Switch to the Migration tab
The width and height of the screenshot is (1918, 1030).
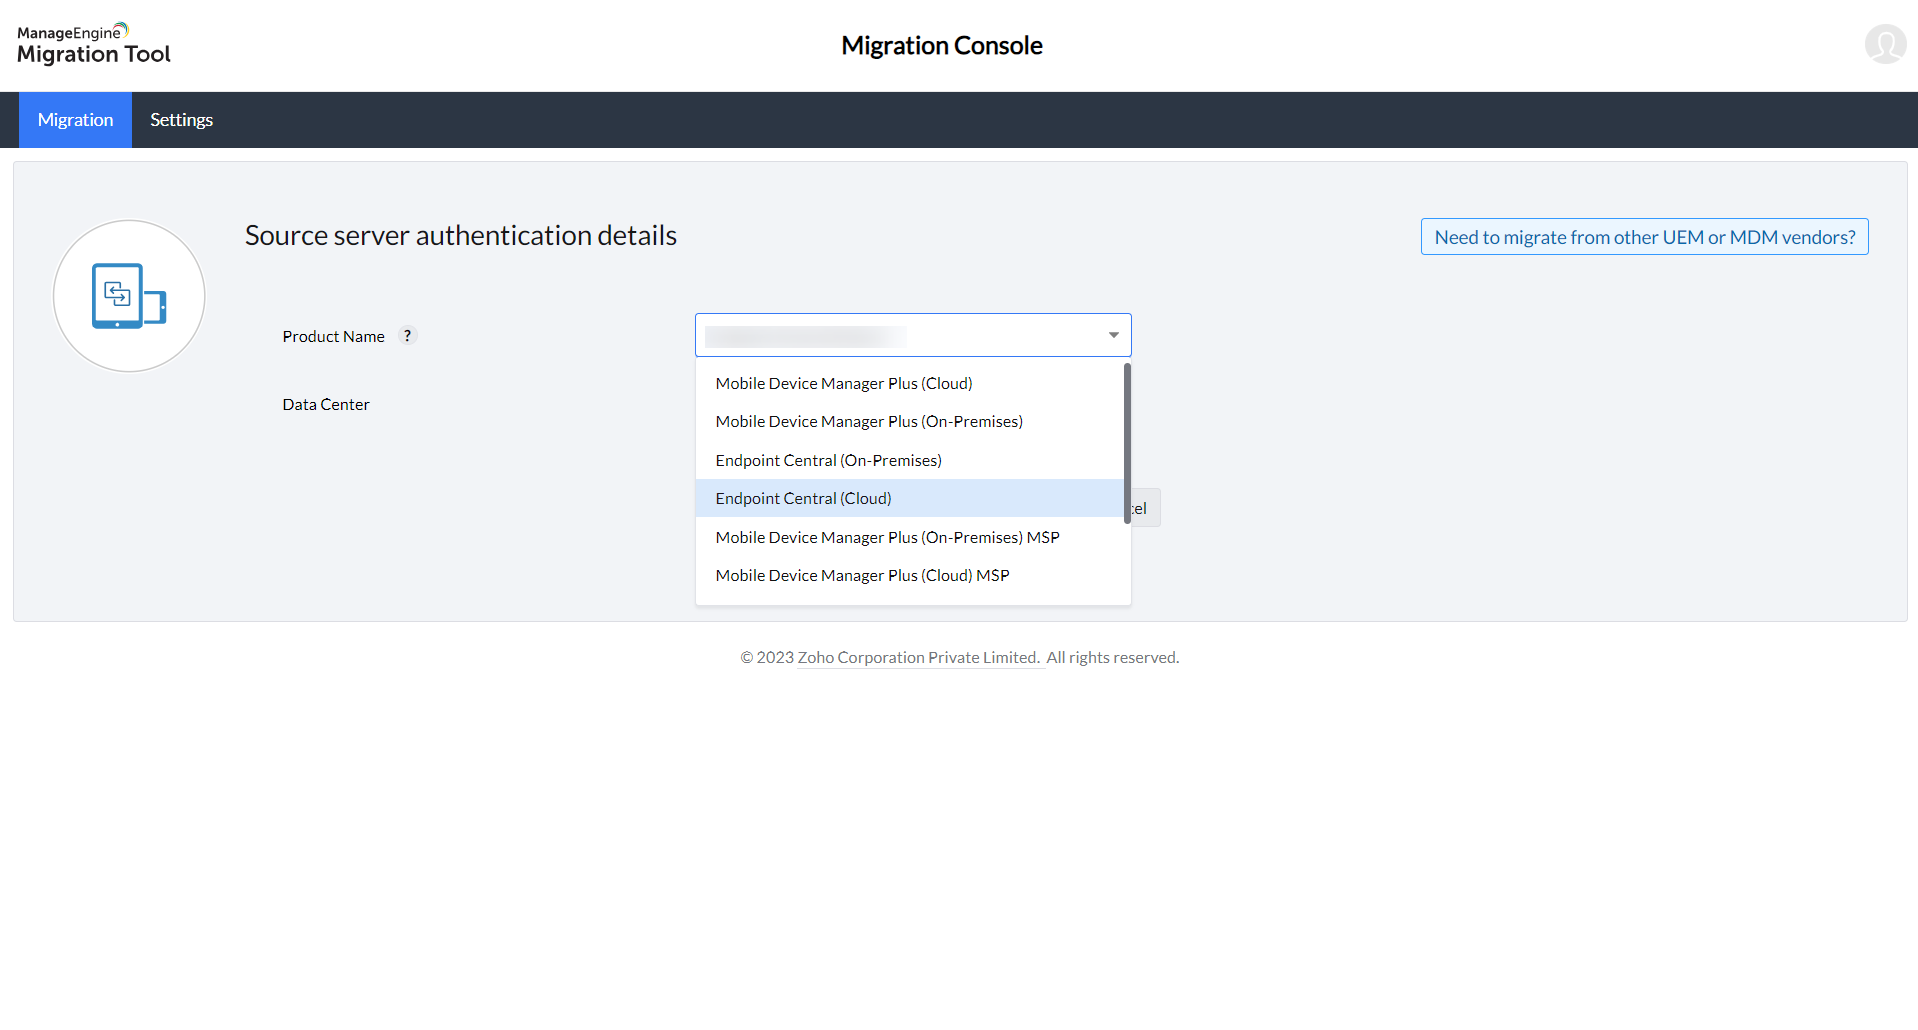(x=75, y=120)
